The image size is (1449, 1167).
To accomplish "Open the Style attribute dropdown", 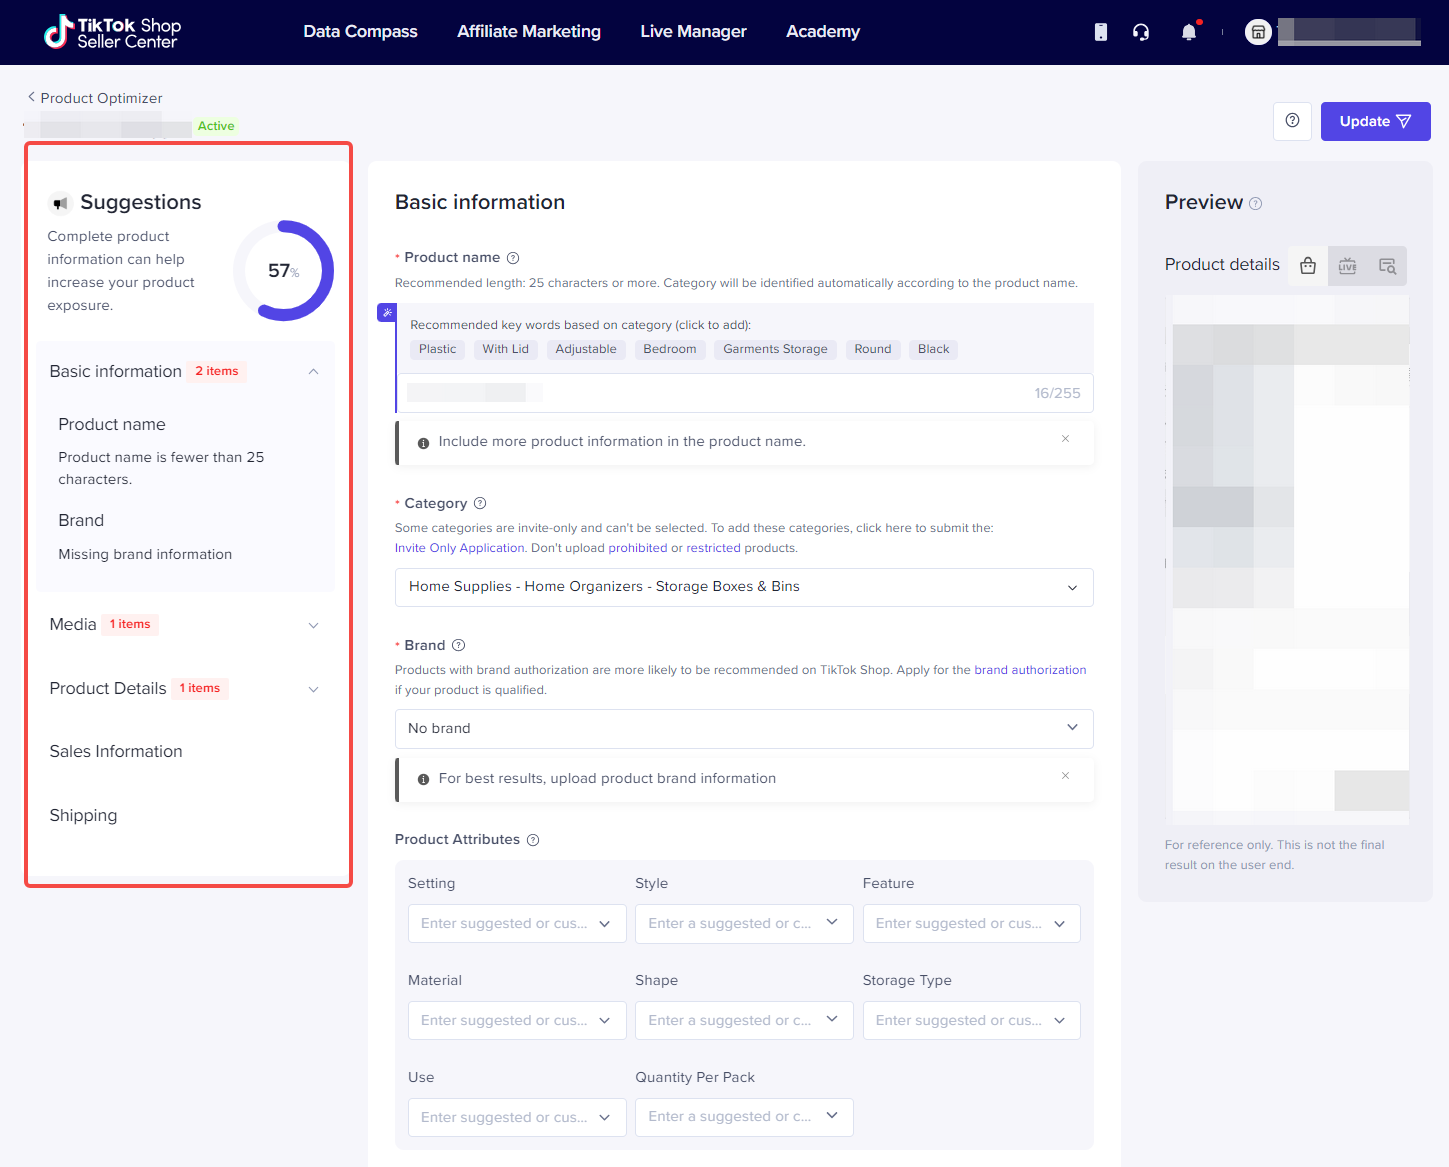I will [x=744, y=924].
